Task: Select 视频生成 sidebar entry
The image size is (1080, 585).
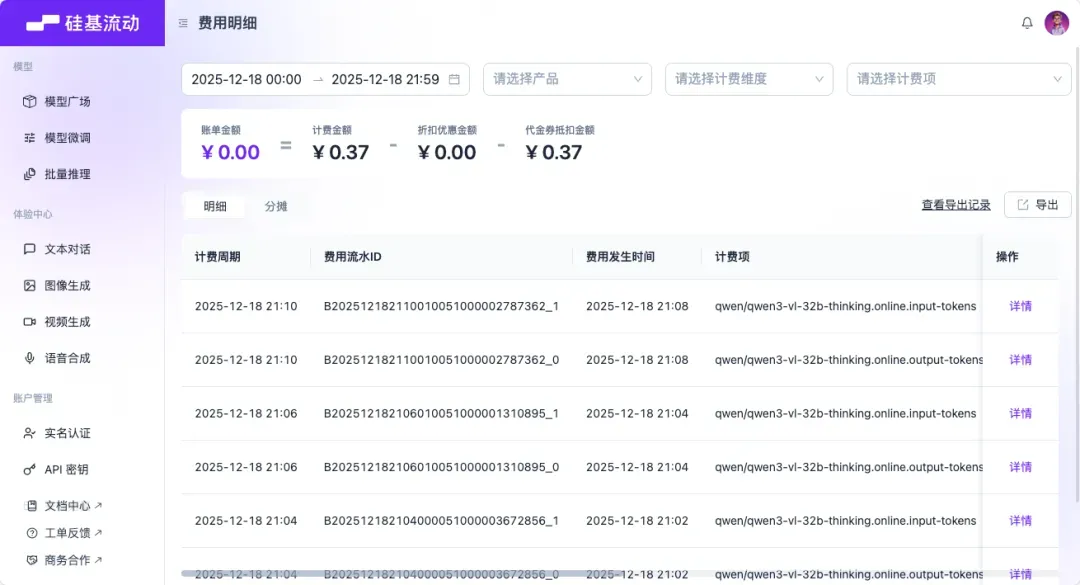Action: click(67, 322)
